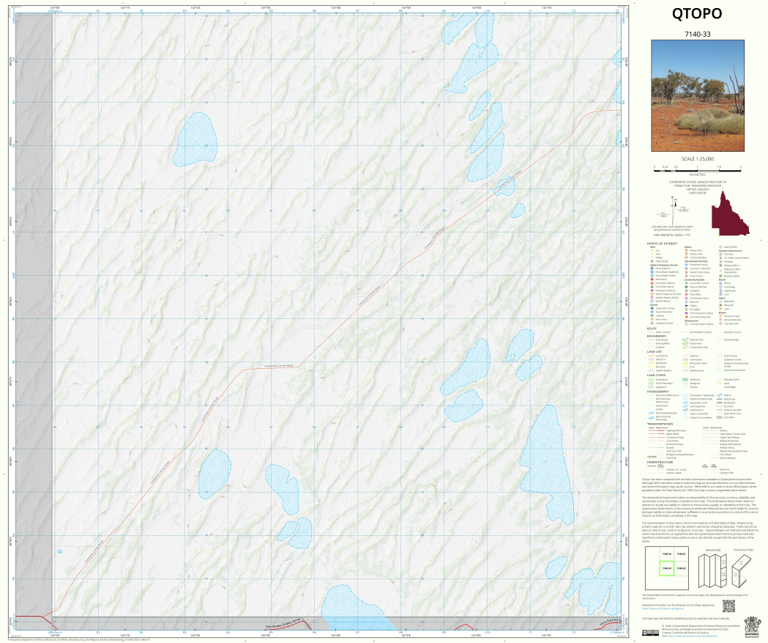The image size is (768, 643).
Task: Select the POINTS OF INTEREST legend heading
Action: pos(662,243)
